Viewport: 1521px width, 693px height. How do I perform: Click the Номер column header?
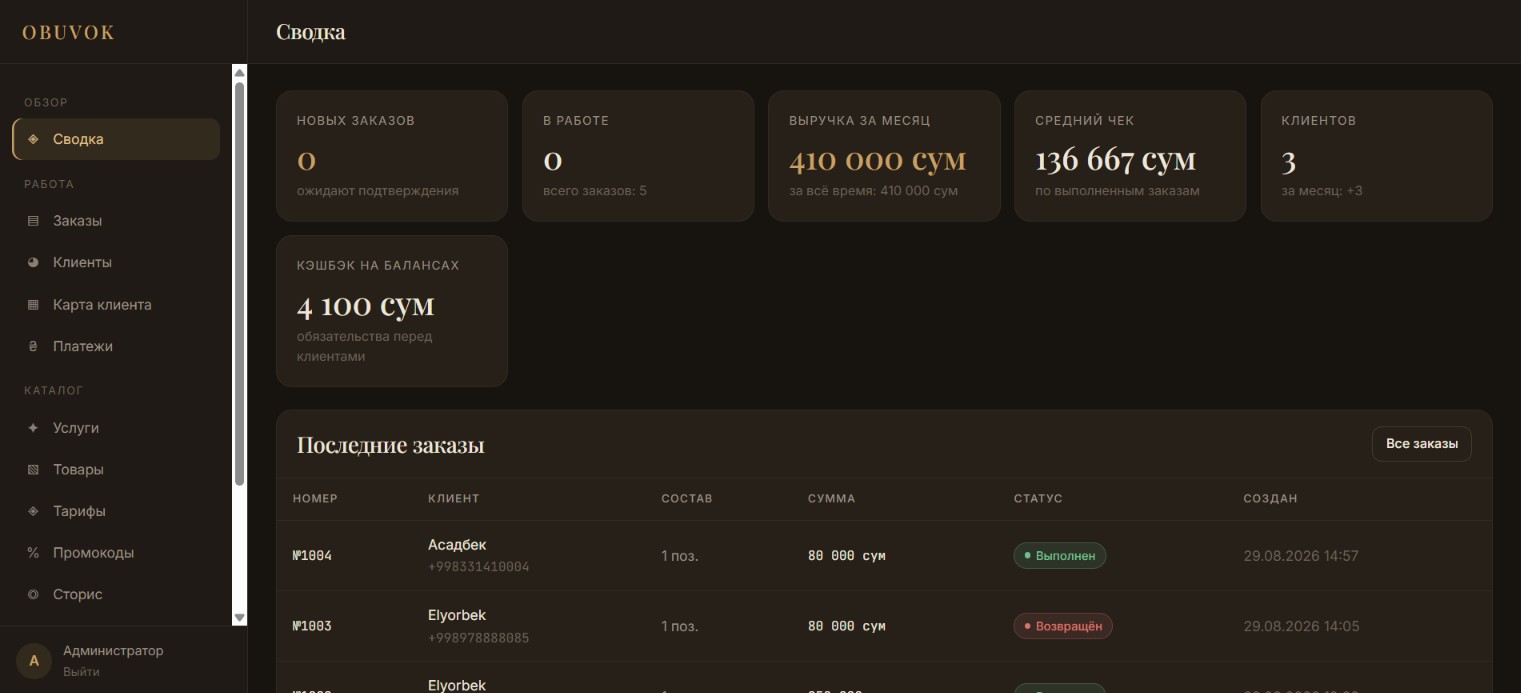[315, 498]
